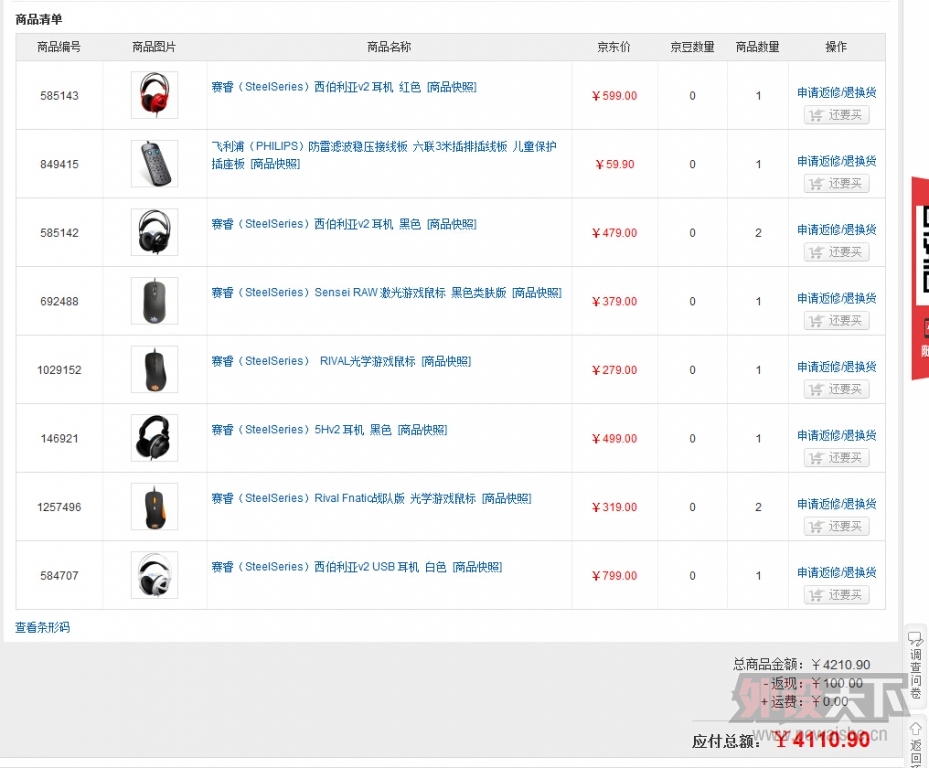Open the 5Hv2 耳机 黑色 product link

point(302,430)
